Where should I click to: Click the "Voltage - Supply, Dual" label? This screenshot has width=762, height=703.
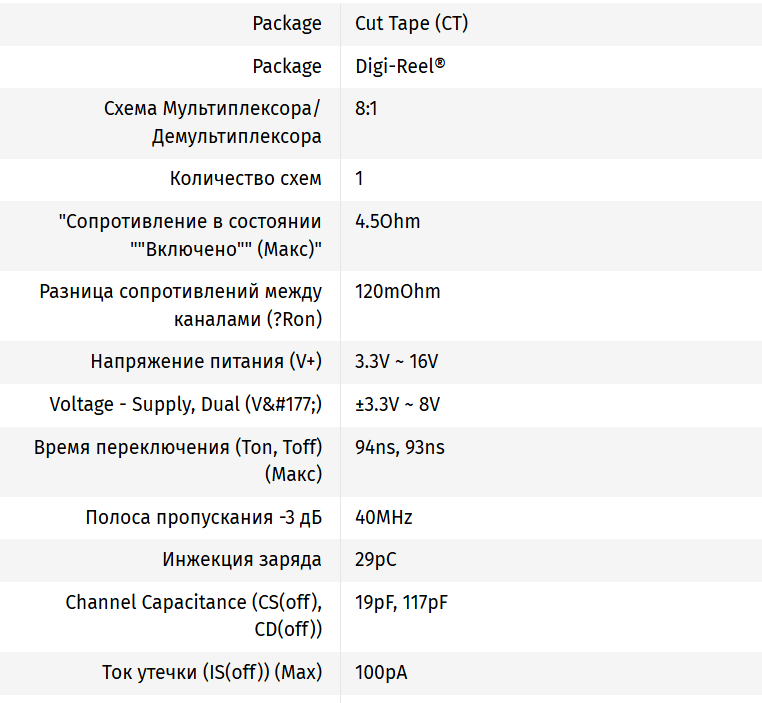pos(186,404)
